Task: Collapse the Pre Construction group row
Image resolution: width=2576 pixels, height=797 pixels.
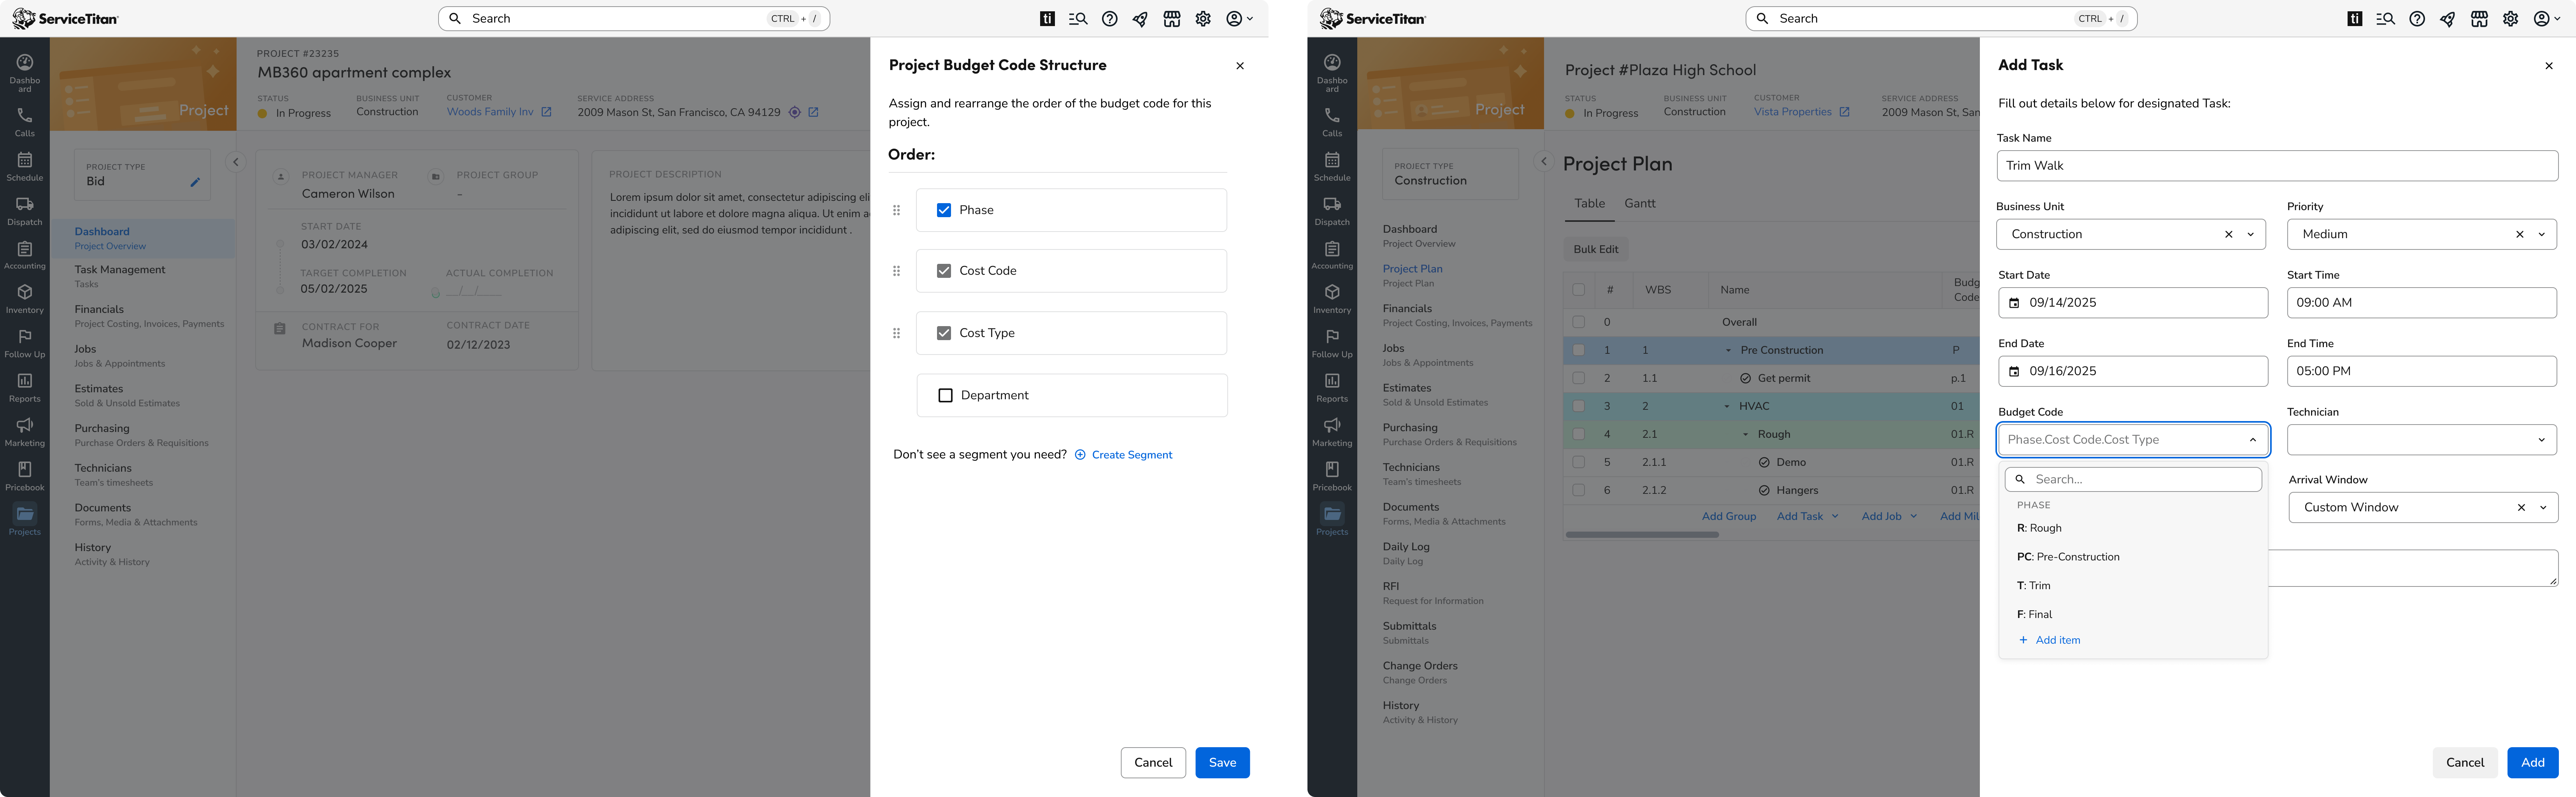Action: click(1728, 351)
